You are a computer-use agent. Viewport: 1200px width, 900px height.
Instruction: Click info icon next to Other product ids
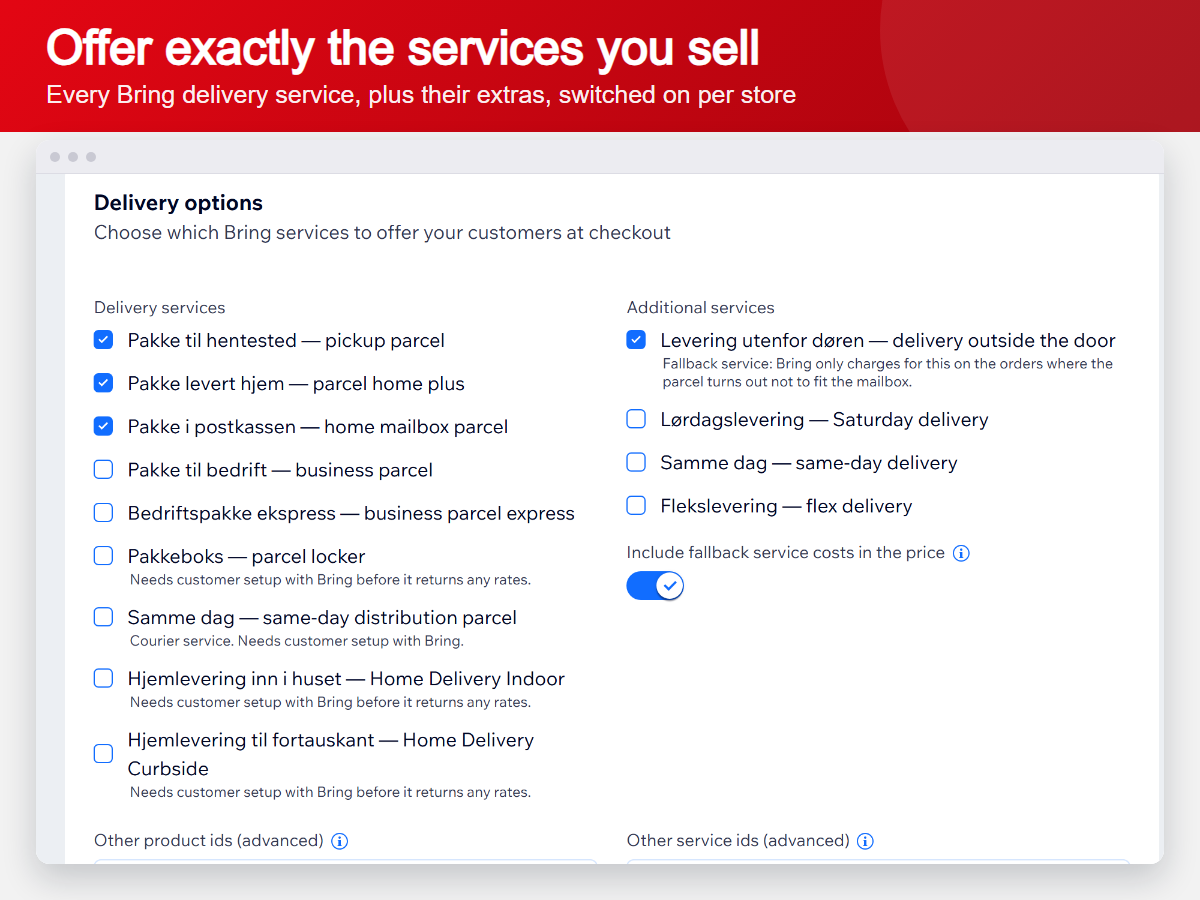(x=339, y=841)
